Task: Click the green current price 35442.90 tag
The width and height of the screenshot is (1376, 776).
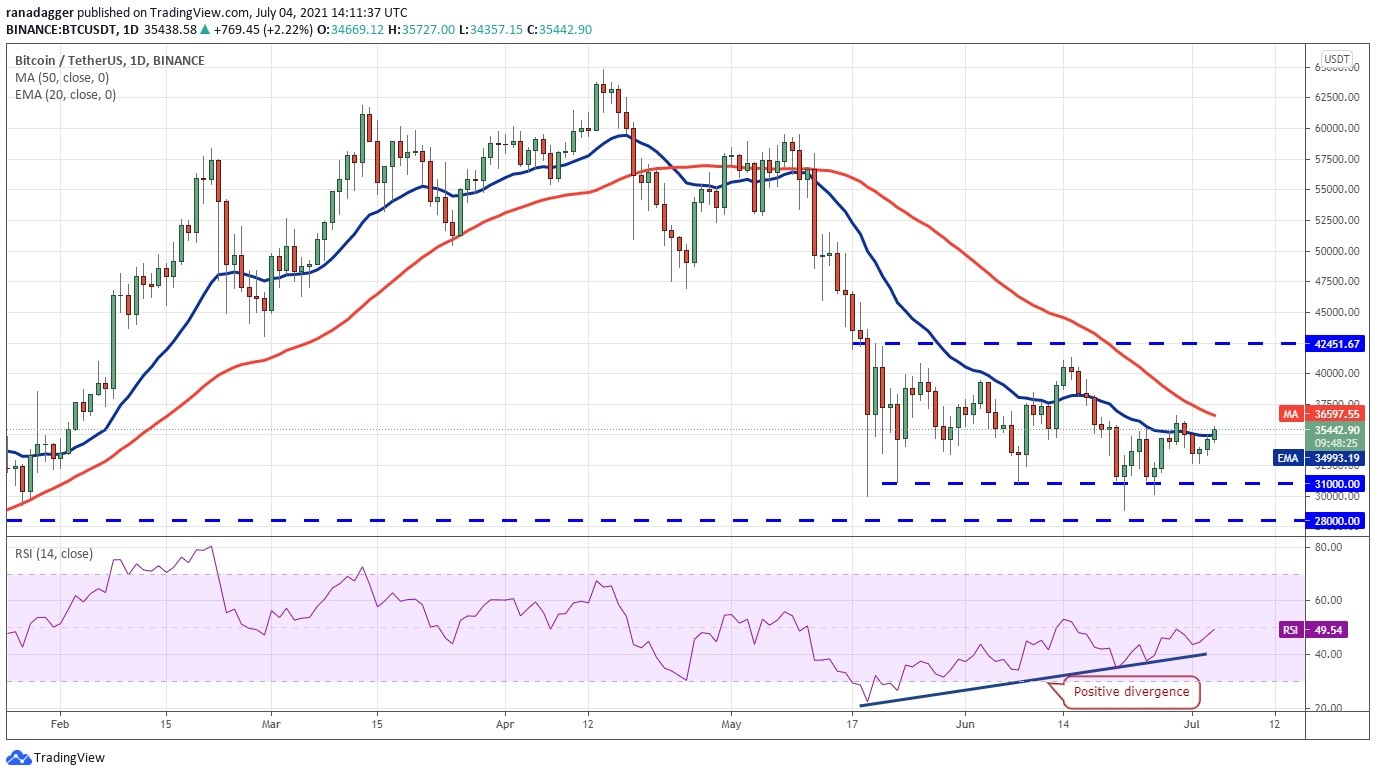Action: (x=1335, y=436)
